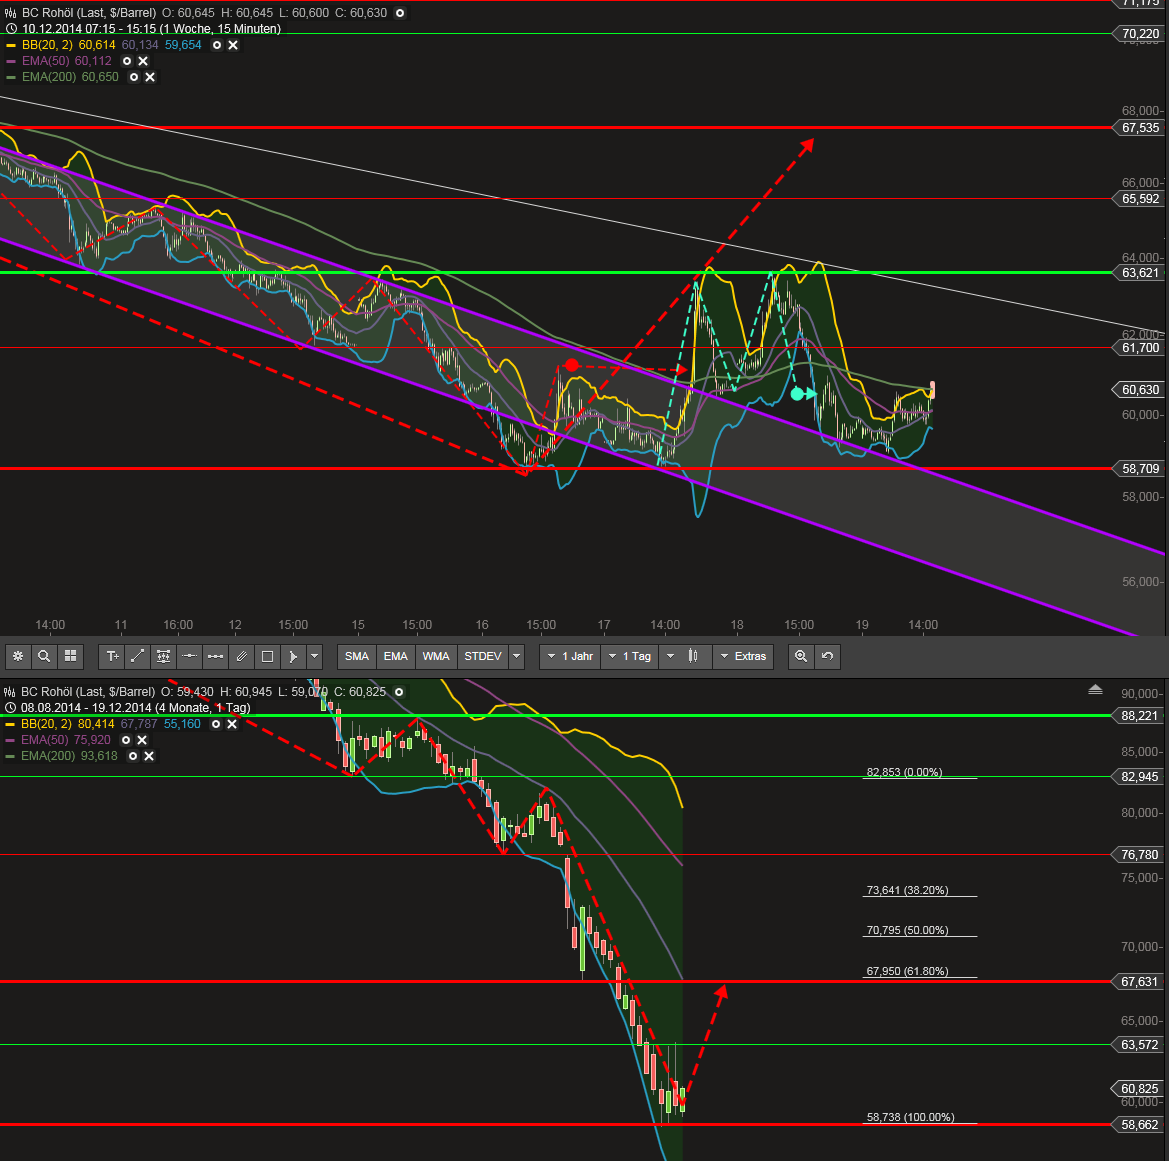
Task: Click the 58,709 red support price tag
Action: 1139,469
